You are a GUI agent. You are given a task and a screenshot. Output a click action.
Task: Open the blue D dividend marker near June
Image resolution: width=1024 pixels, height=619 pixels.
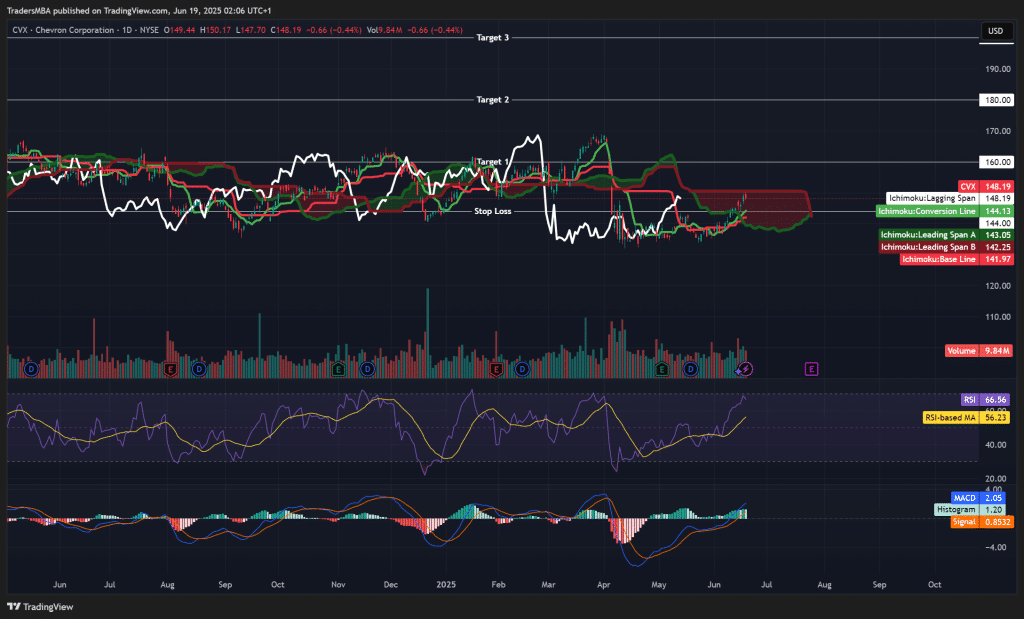(691, 369)
